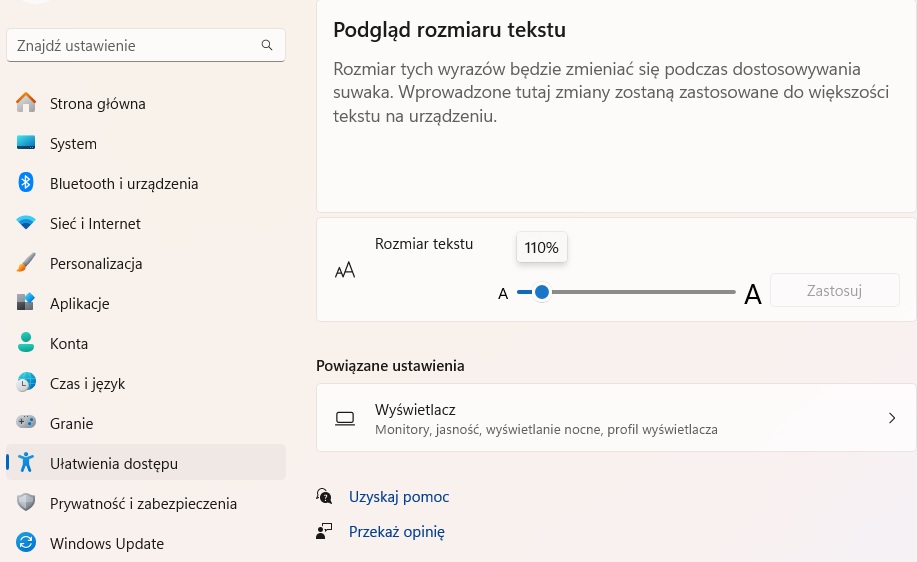
Task: Click the Aplikacje icon in sidebar
Action: [x=26, y=303]
